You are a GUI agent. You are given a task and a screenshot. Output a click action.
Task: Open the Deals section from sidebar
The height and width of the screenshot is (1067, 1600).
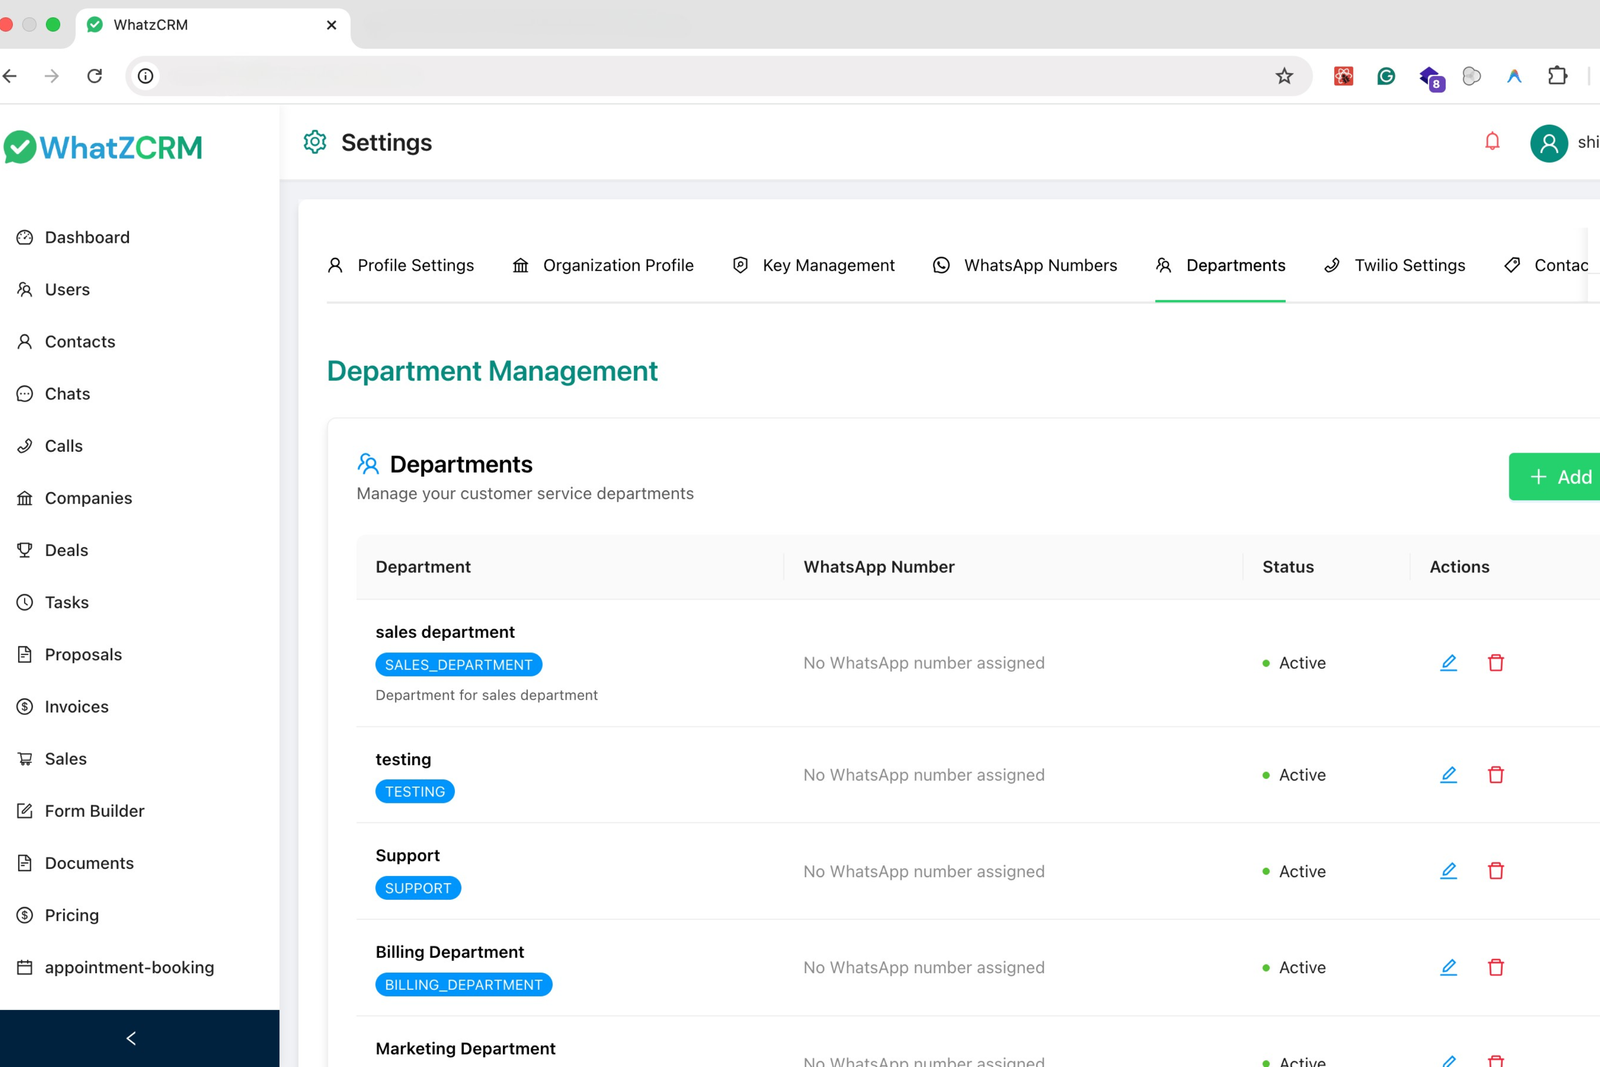(66, 549)
